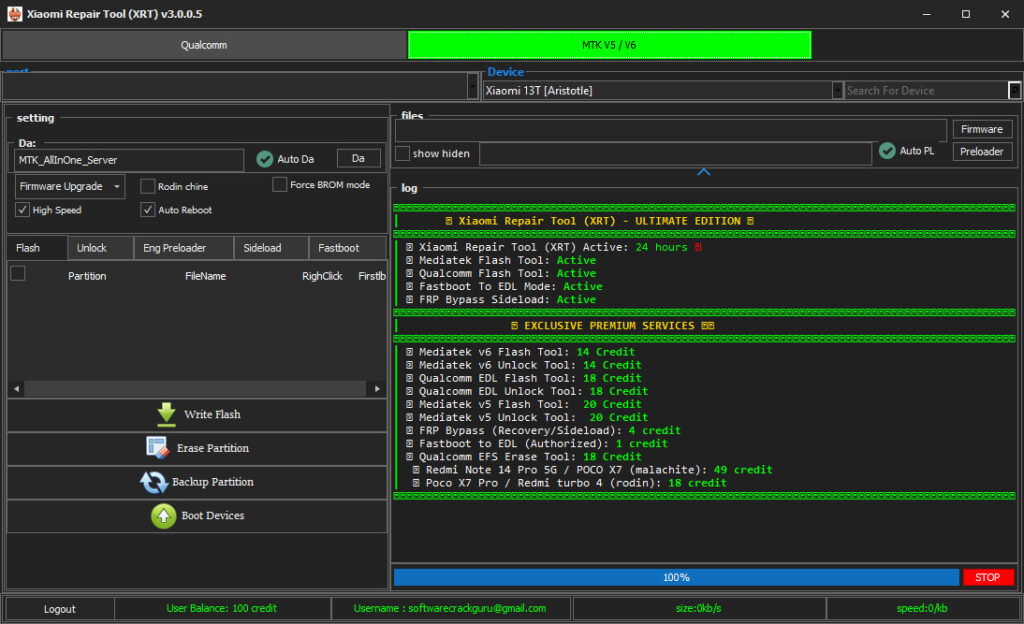Open the Firmware Upgrade dropdown

point(70,187)
